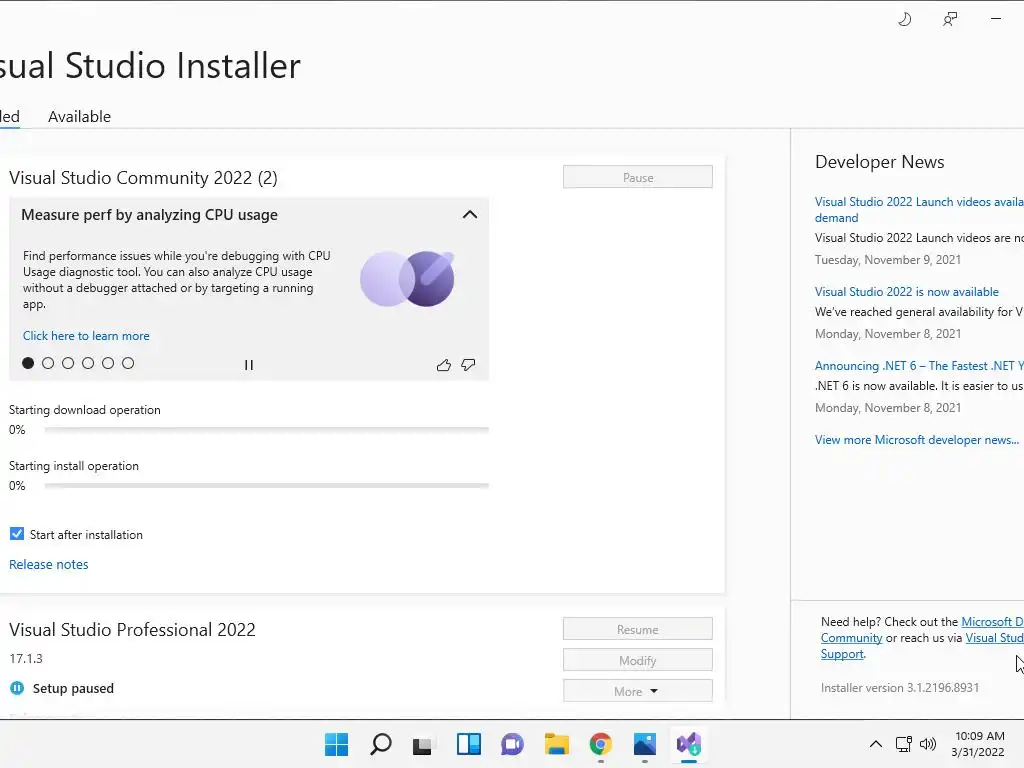Open Windows taskbar search
The height and width of the screenshot is (768, 1024).
coord(381,744)
